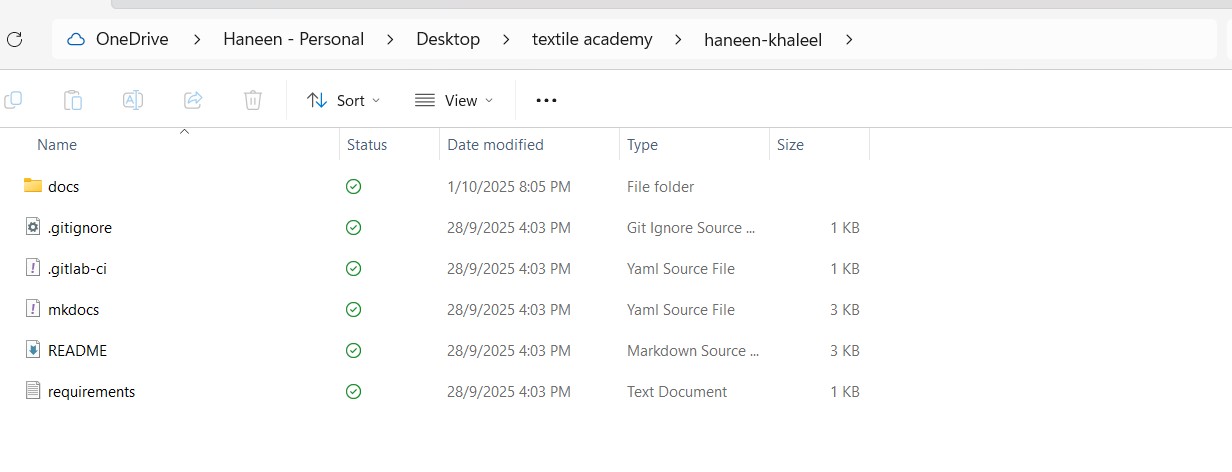The width and height of the screenshot is (1232, 472).
Task: Sort by Date modified column header
Action: click(x=495, y=145)
